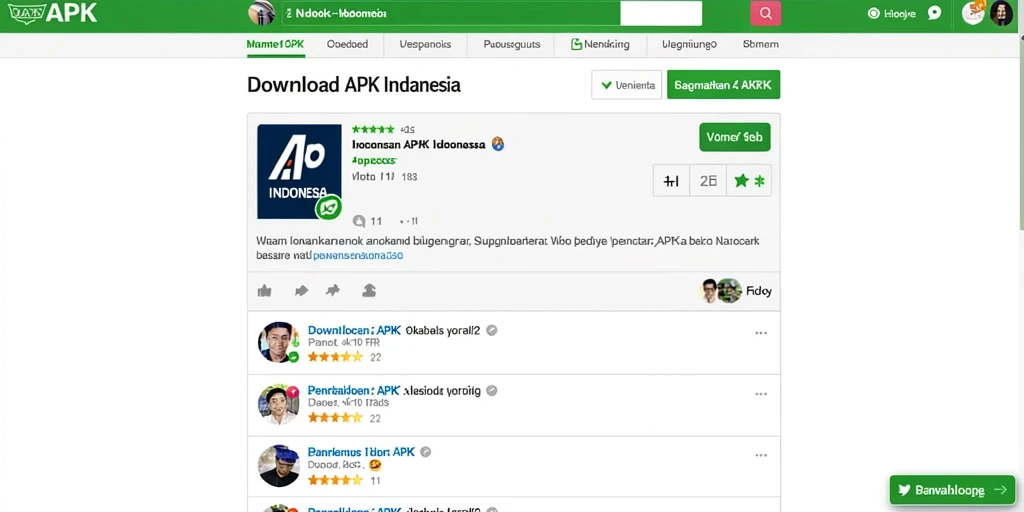The image size is (1024, 512).
Task: Click the 25 counter box
Action: (x=708, y=181)
